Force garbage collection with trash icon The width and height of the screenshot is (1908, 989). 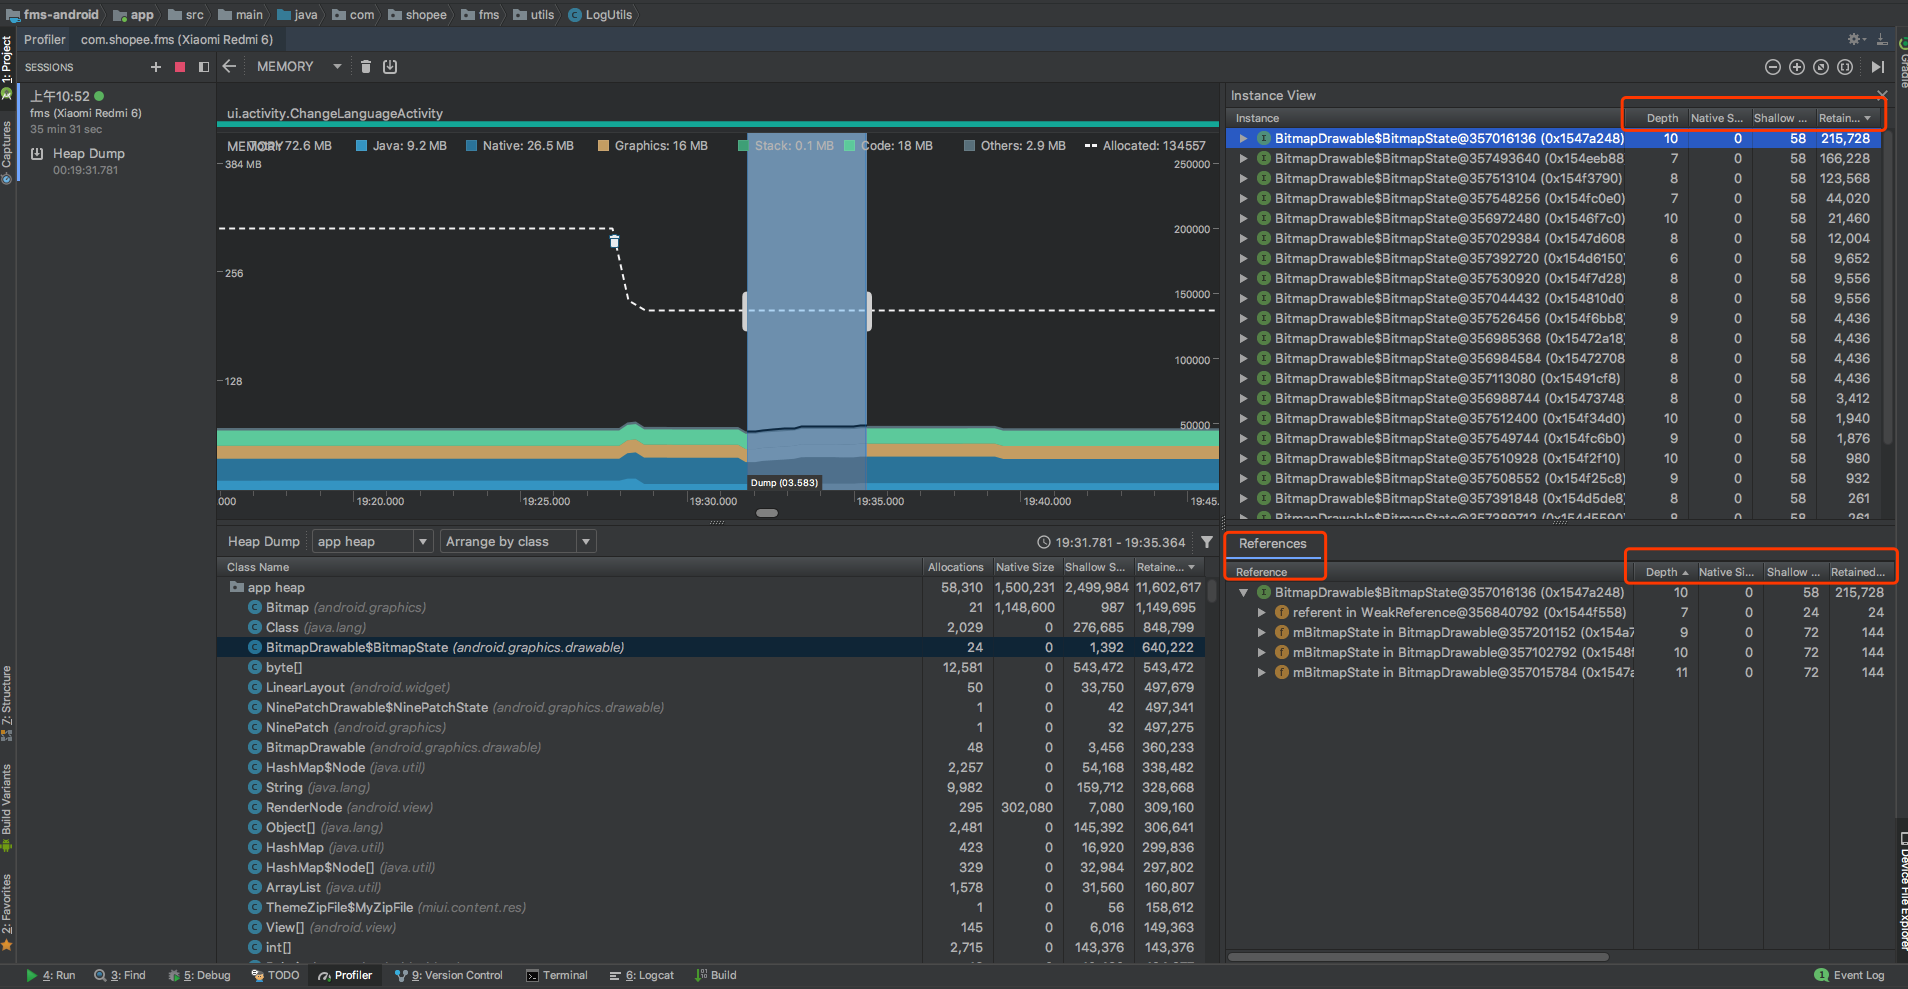click(x=366, y=67)
